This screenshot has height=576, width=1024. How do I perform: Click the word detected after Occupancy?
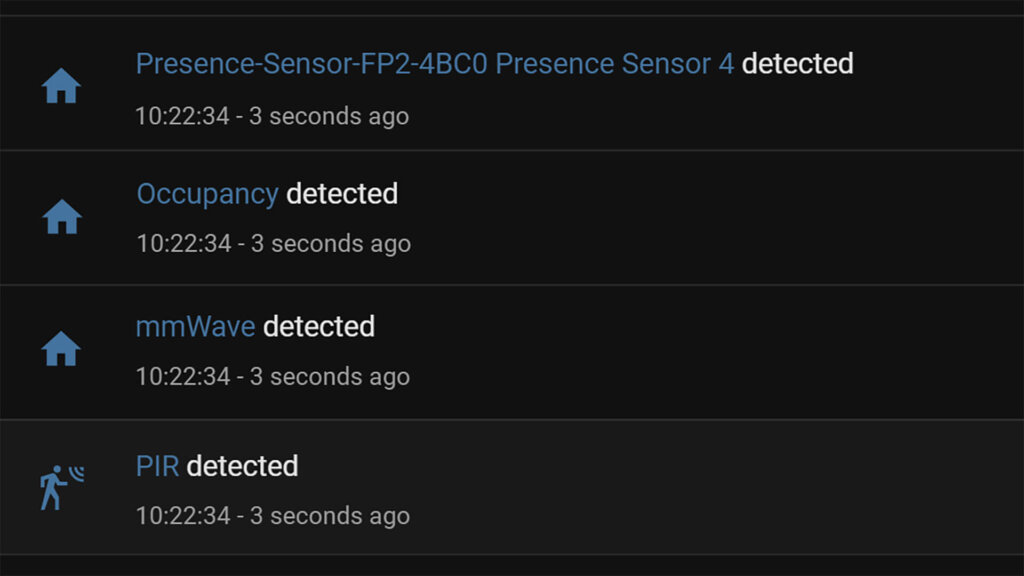[x=341, y=194]
